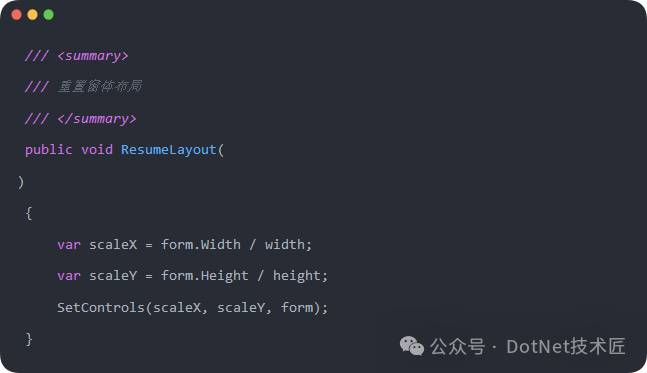Screen dimensions: 647x373
Task: Click the WeChat logo icon in watermark
Action: [x=411, y=346]
